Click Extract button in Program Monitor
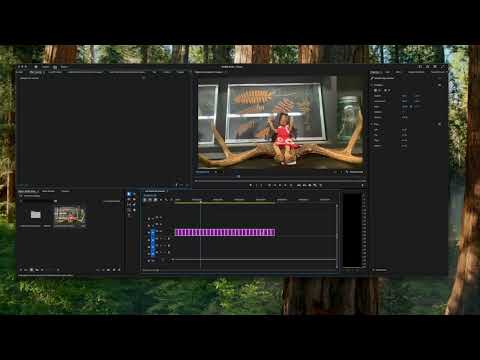 [x=304, y=185]
